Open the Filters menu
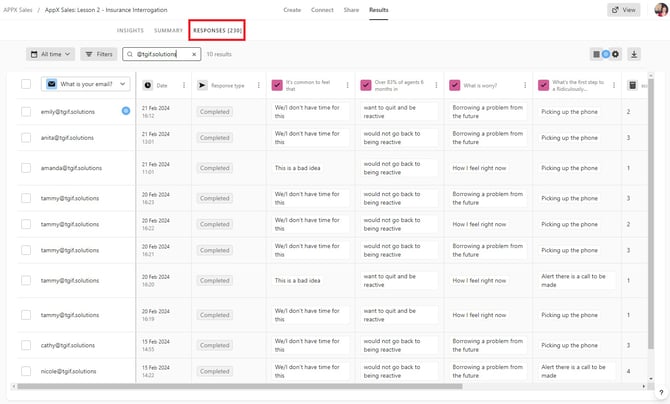 [99, 54]
